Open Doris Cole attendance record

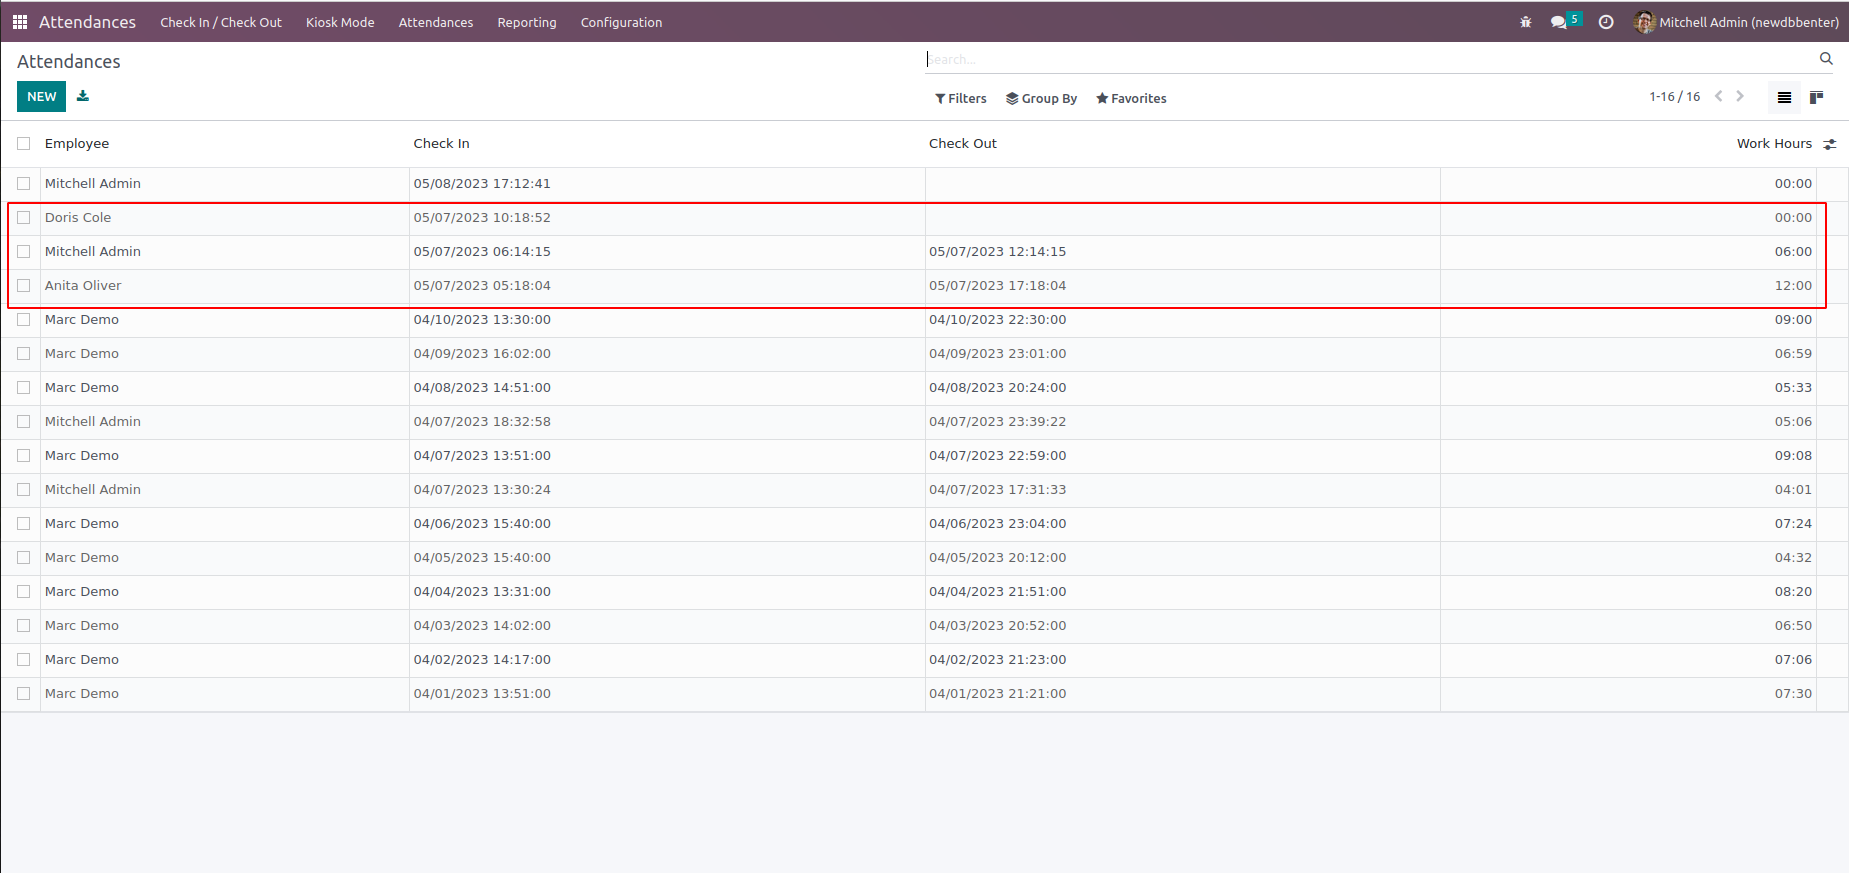(78, 218)
